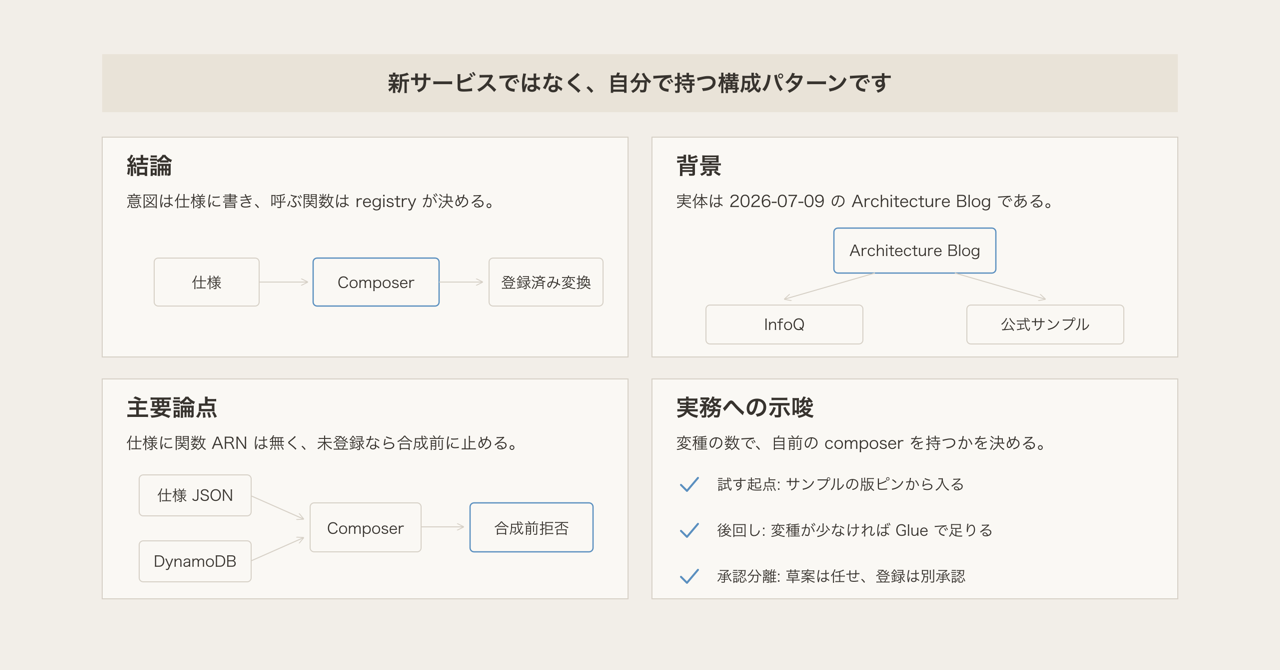
Task: Click the 実務への示唆 heading
Action: tap(745, 408)
